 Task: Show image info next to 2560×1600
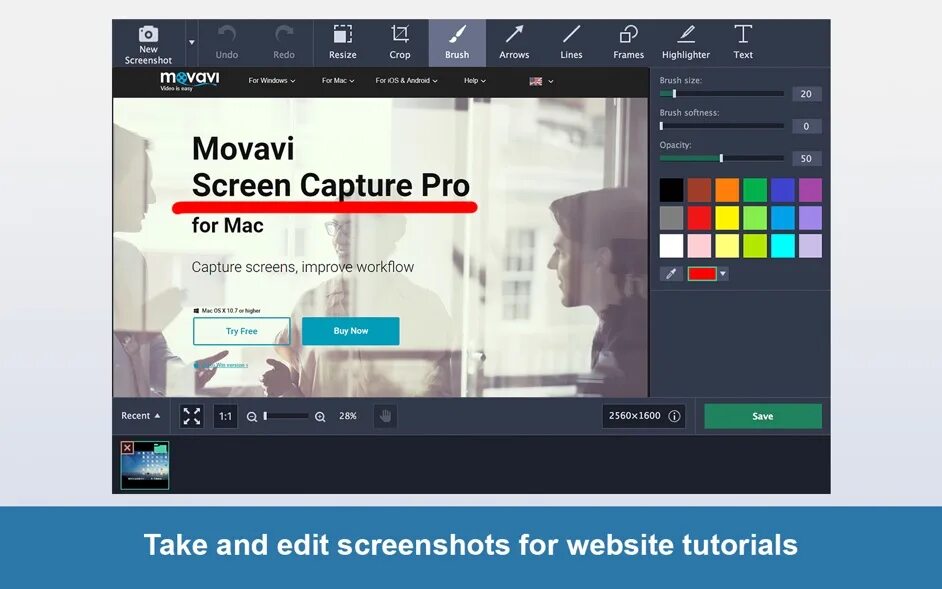[x=675, y=416]
